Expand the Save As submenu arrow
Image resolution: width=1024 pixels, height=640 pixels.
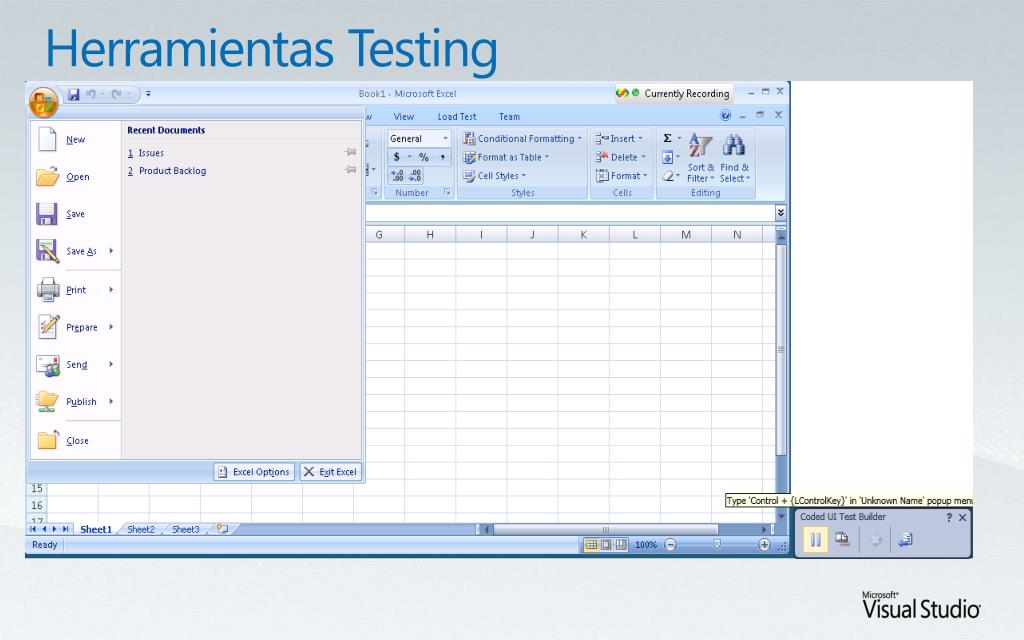tap(111, 251)
